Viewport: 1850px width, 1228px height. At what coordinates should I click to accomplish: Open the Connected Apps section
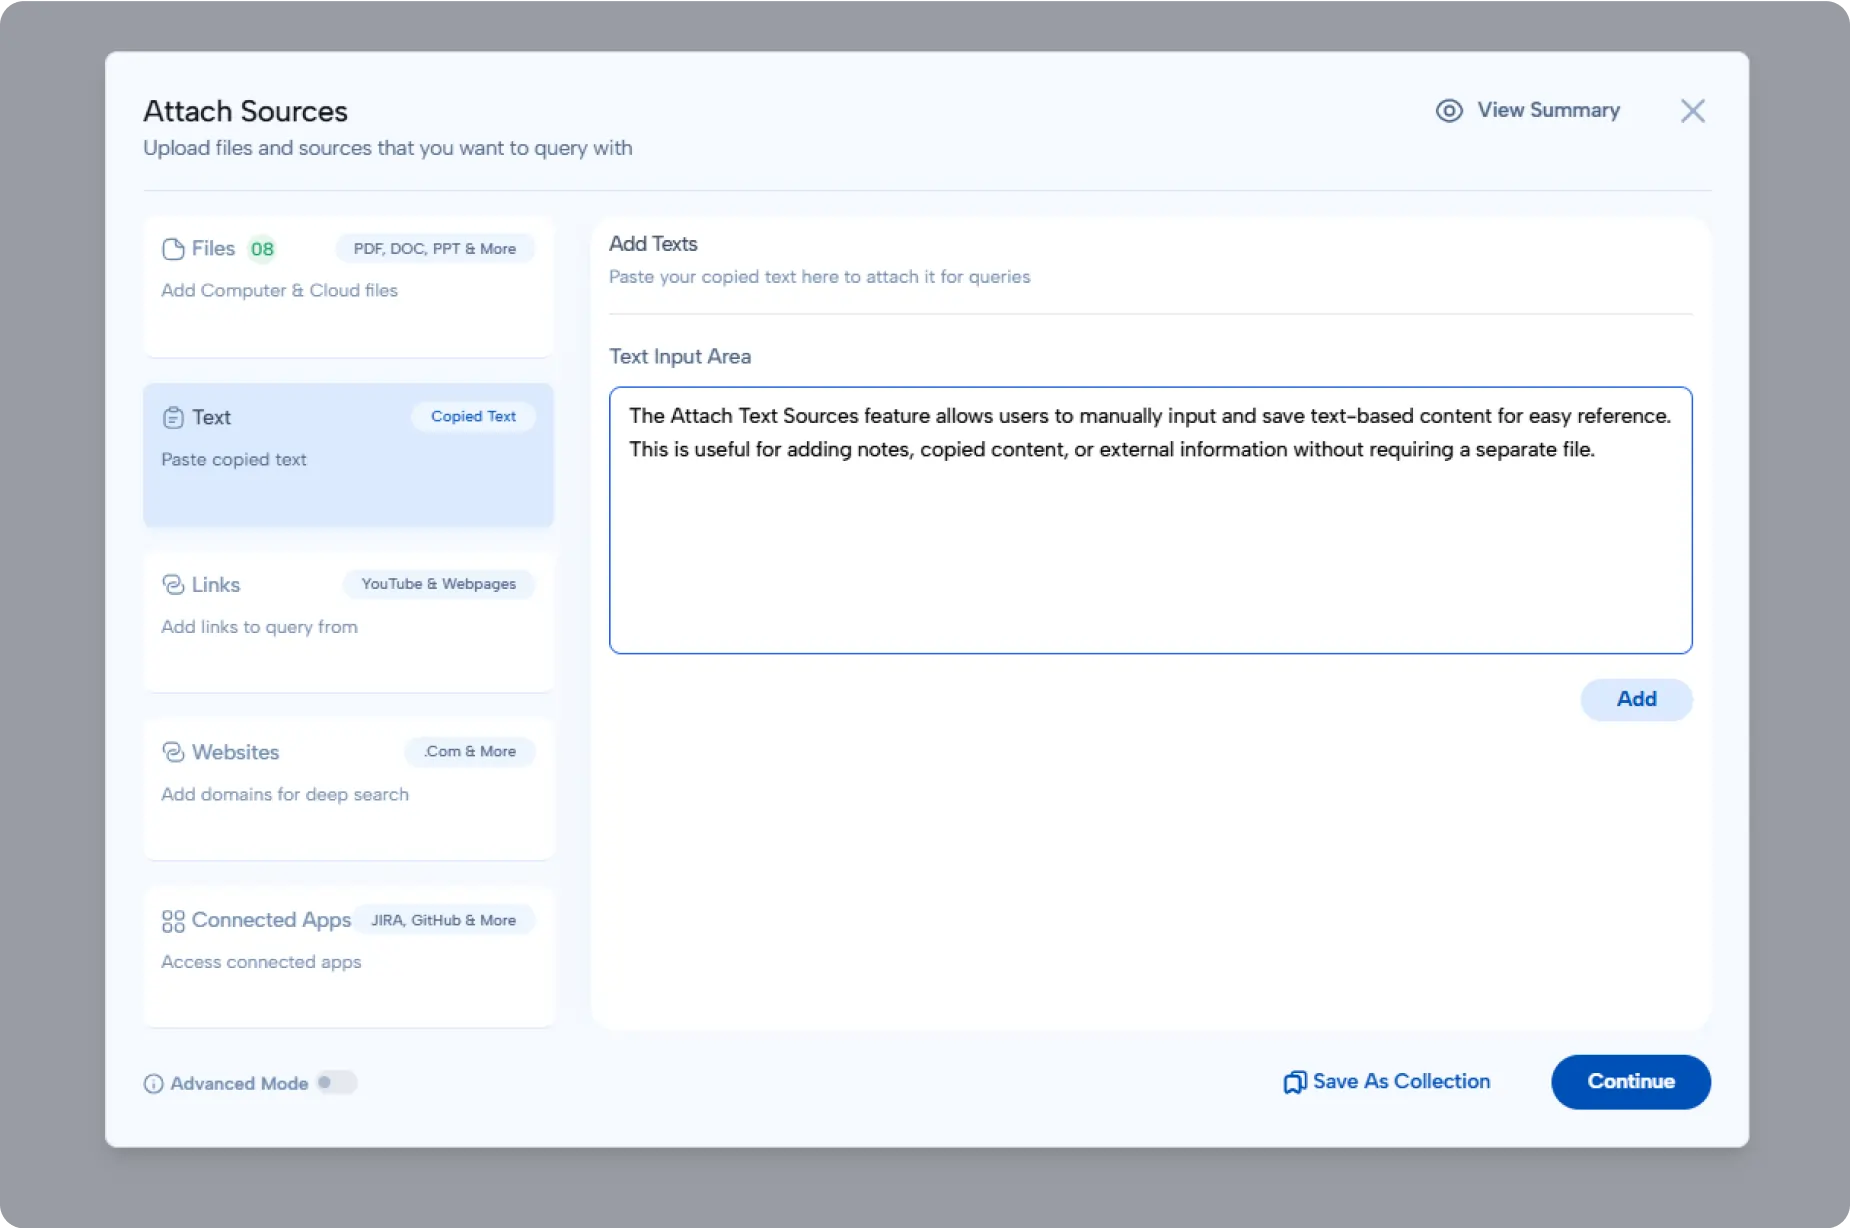(348, 955)
